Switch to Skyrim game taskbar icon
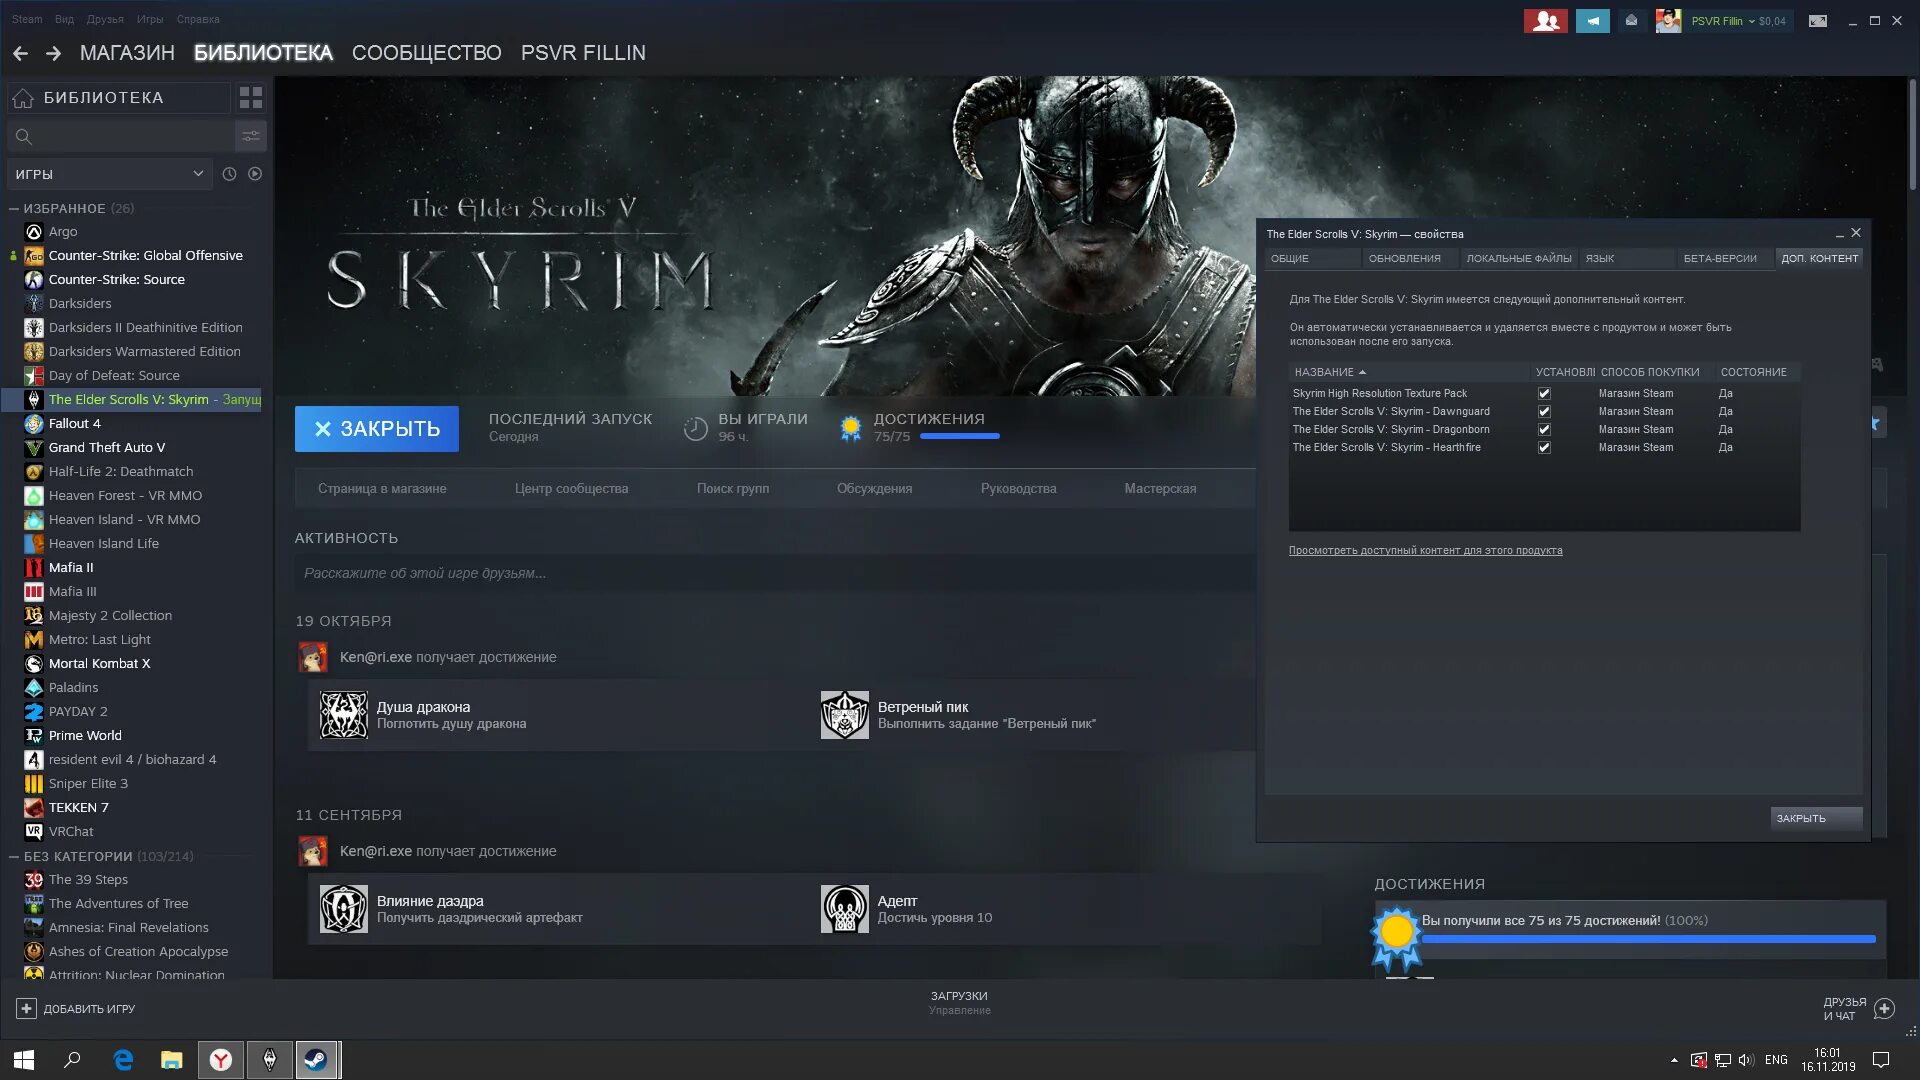This screenshot has width=1920, height=1080. pos(269,1060)
